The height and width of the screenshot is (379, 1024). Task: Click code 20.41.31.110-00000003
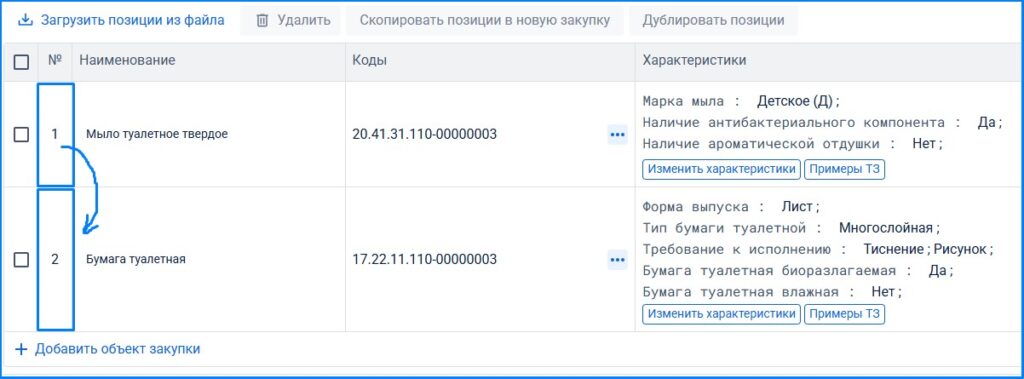tap(424, 135)
